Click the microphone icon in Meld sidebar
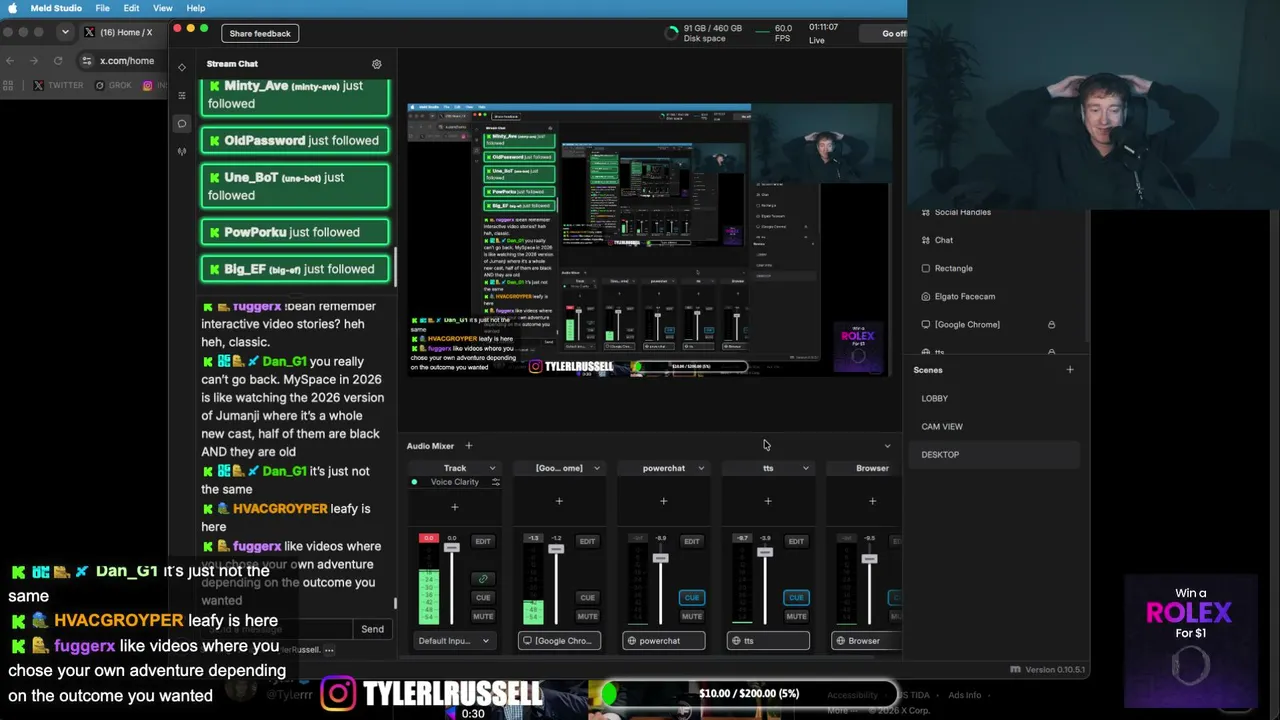This screenshot has height=720, width=1280. 182,152
